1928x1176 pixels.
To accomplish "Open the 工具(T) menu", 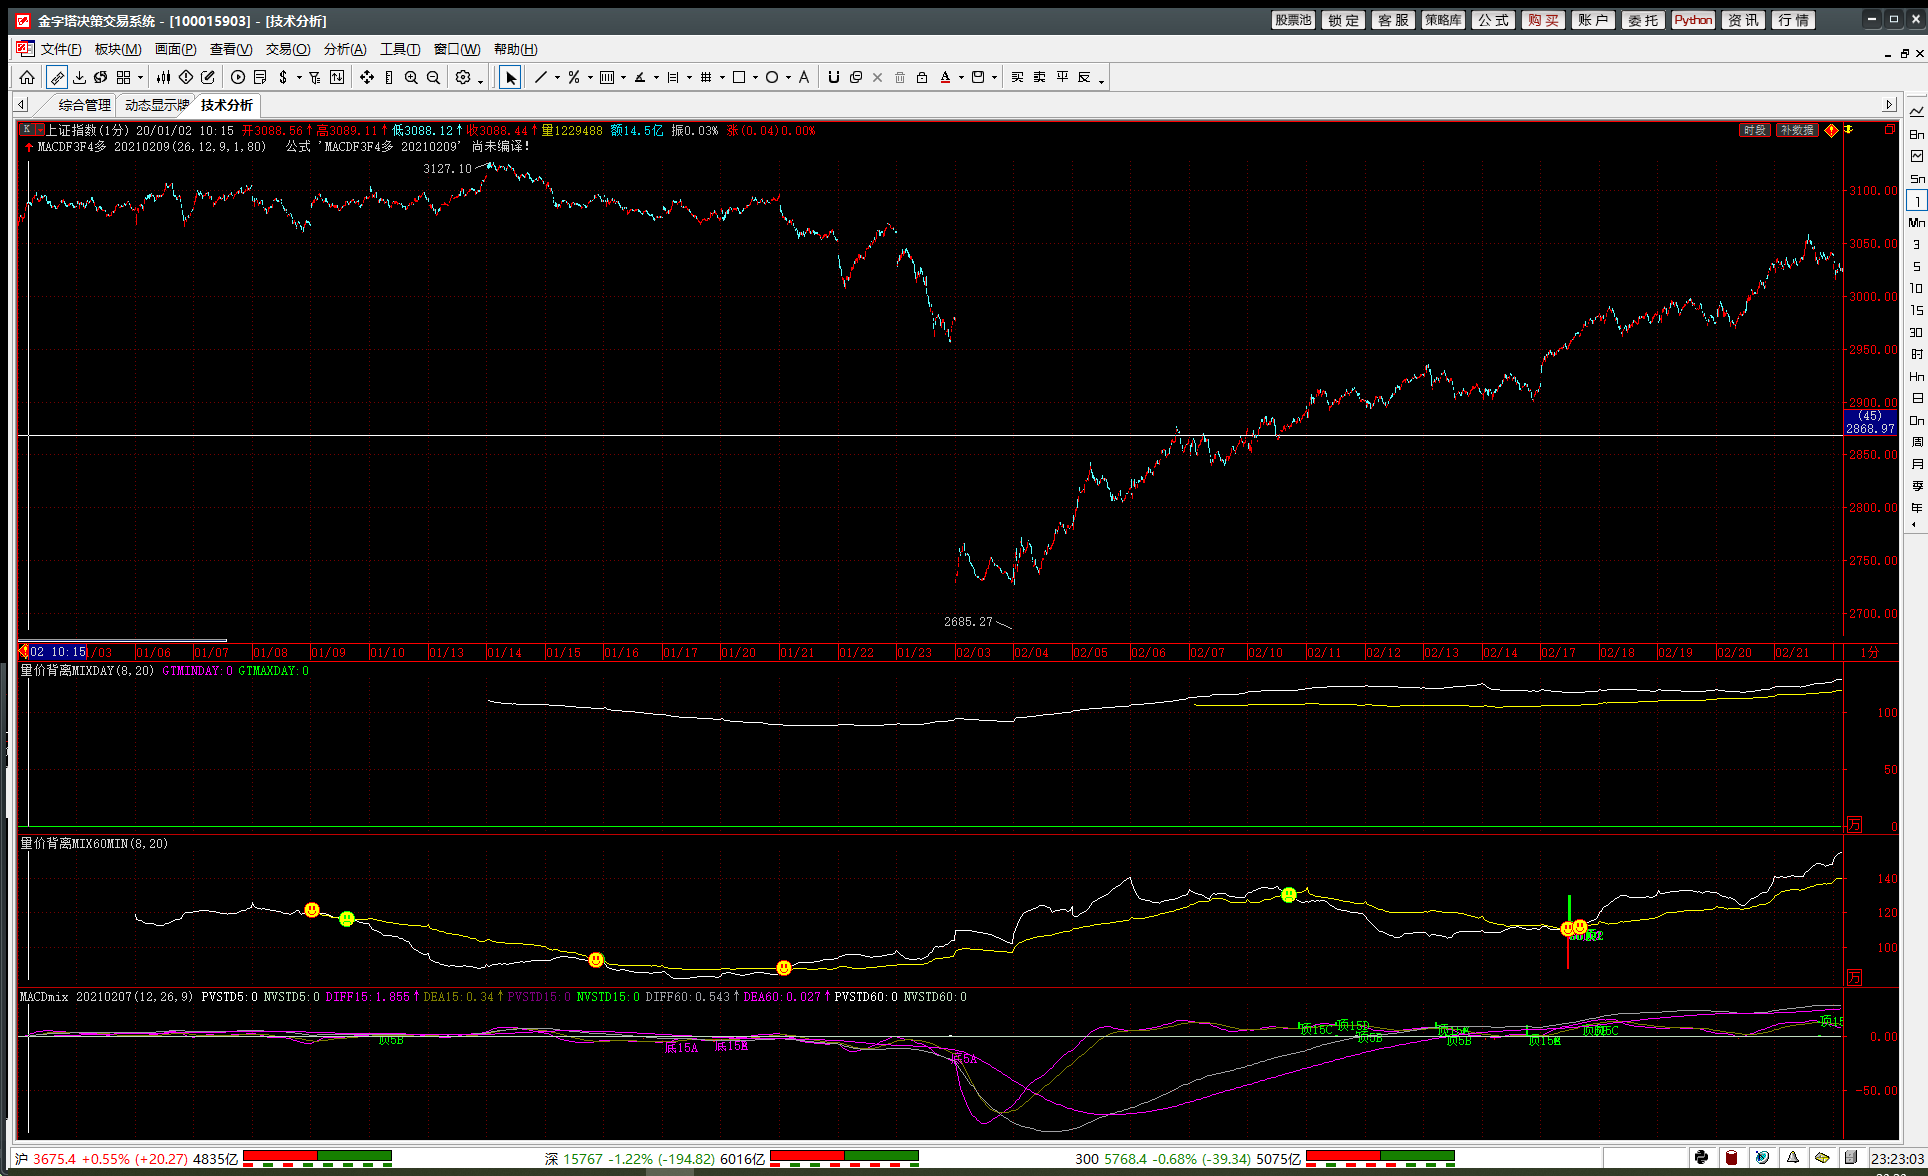I will click(x=400, y=49).
